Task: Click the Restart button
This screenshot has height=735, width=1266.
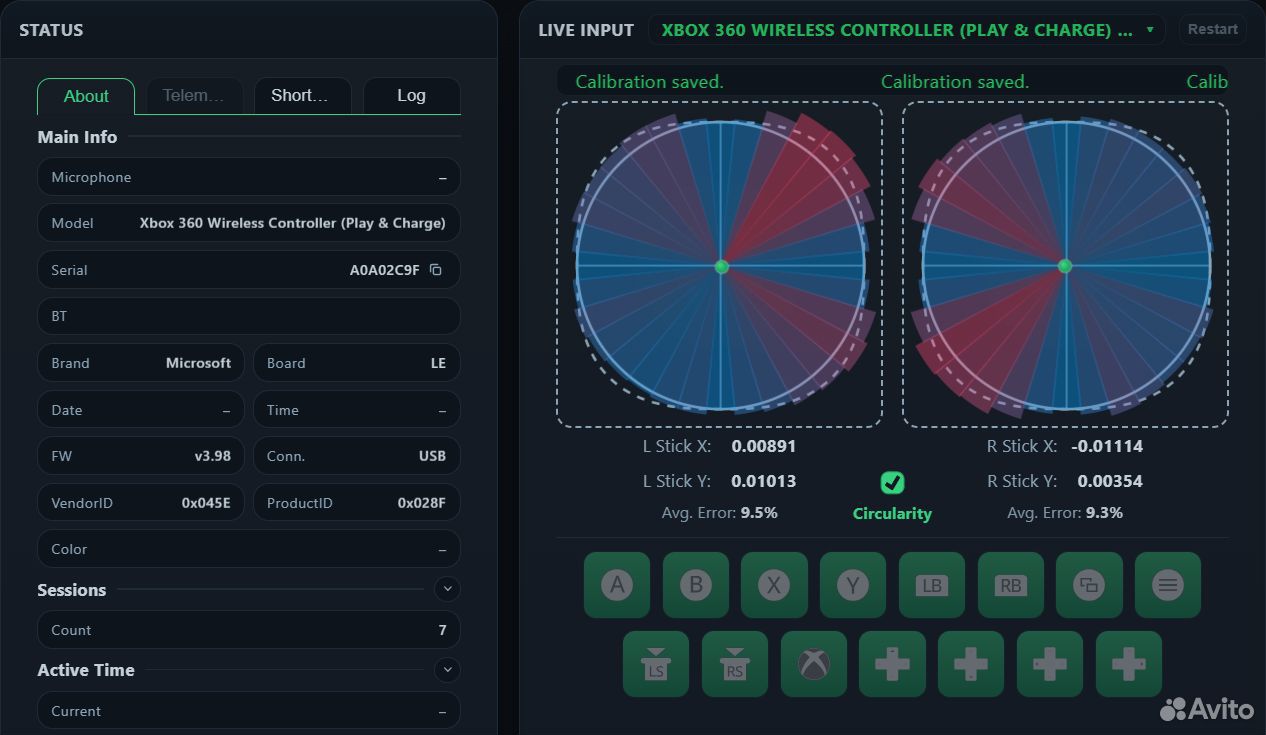Action: 1213,29
